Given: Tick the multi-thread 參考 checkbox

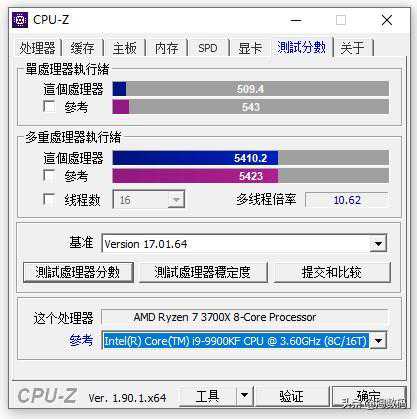Looking at the screenshot, I should 49,176.
